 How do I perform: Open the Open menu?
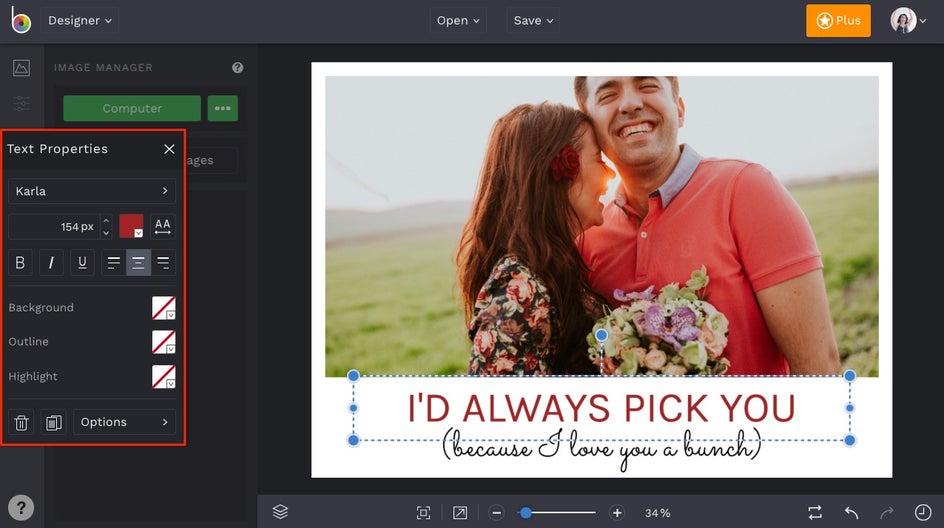(458, 20)
